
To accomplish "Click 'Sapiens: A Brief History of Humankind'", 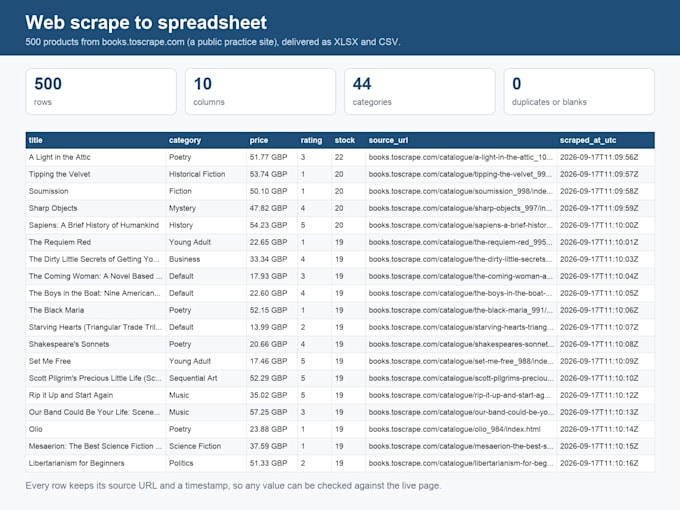I will [94, 225].
